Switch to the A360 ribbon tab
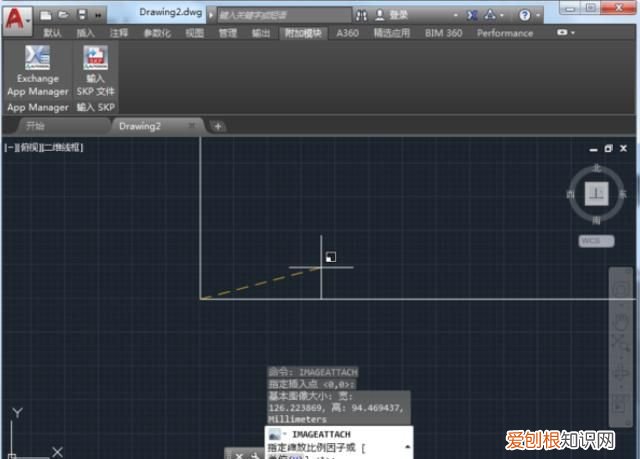The image size is (640, 459). point(347,33)
